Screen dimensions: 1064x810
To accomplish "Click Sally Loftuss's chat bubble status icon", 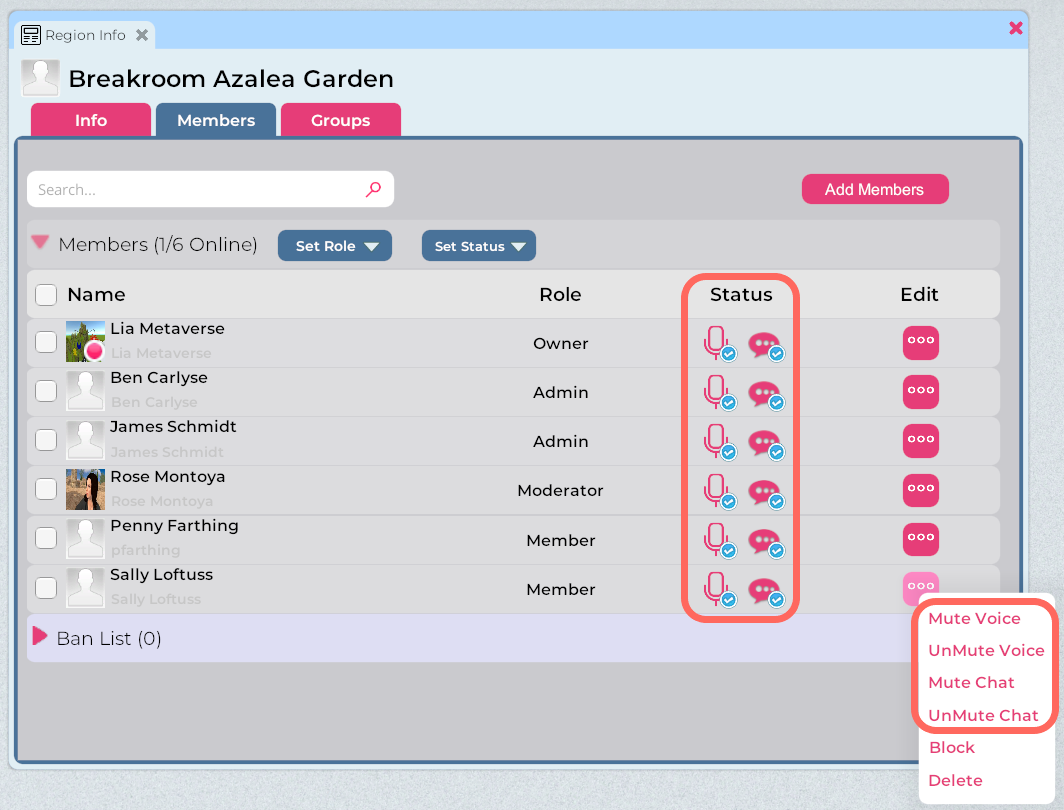I will coord(764,591).
